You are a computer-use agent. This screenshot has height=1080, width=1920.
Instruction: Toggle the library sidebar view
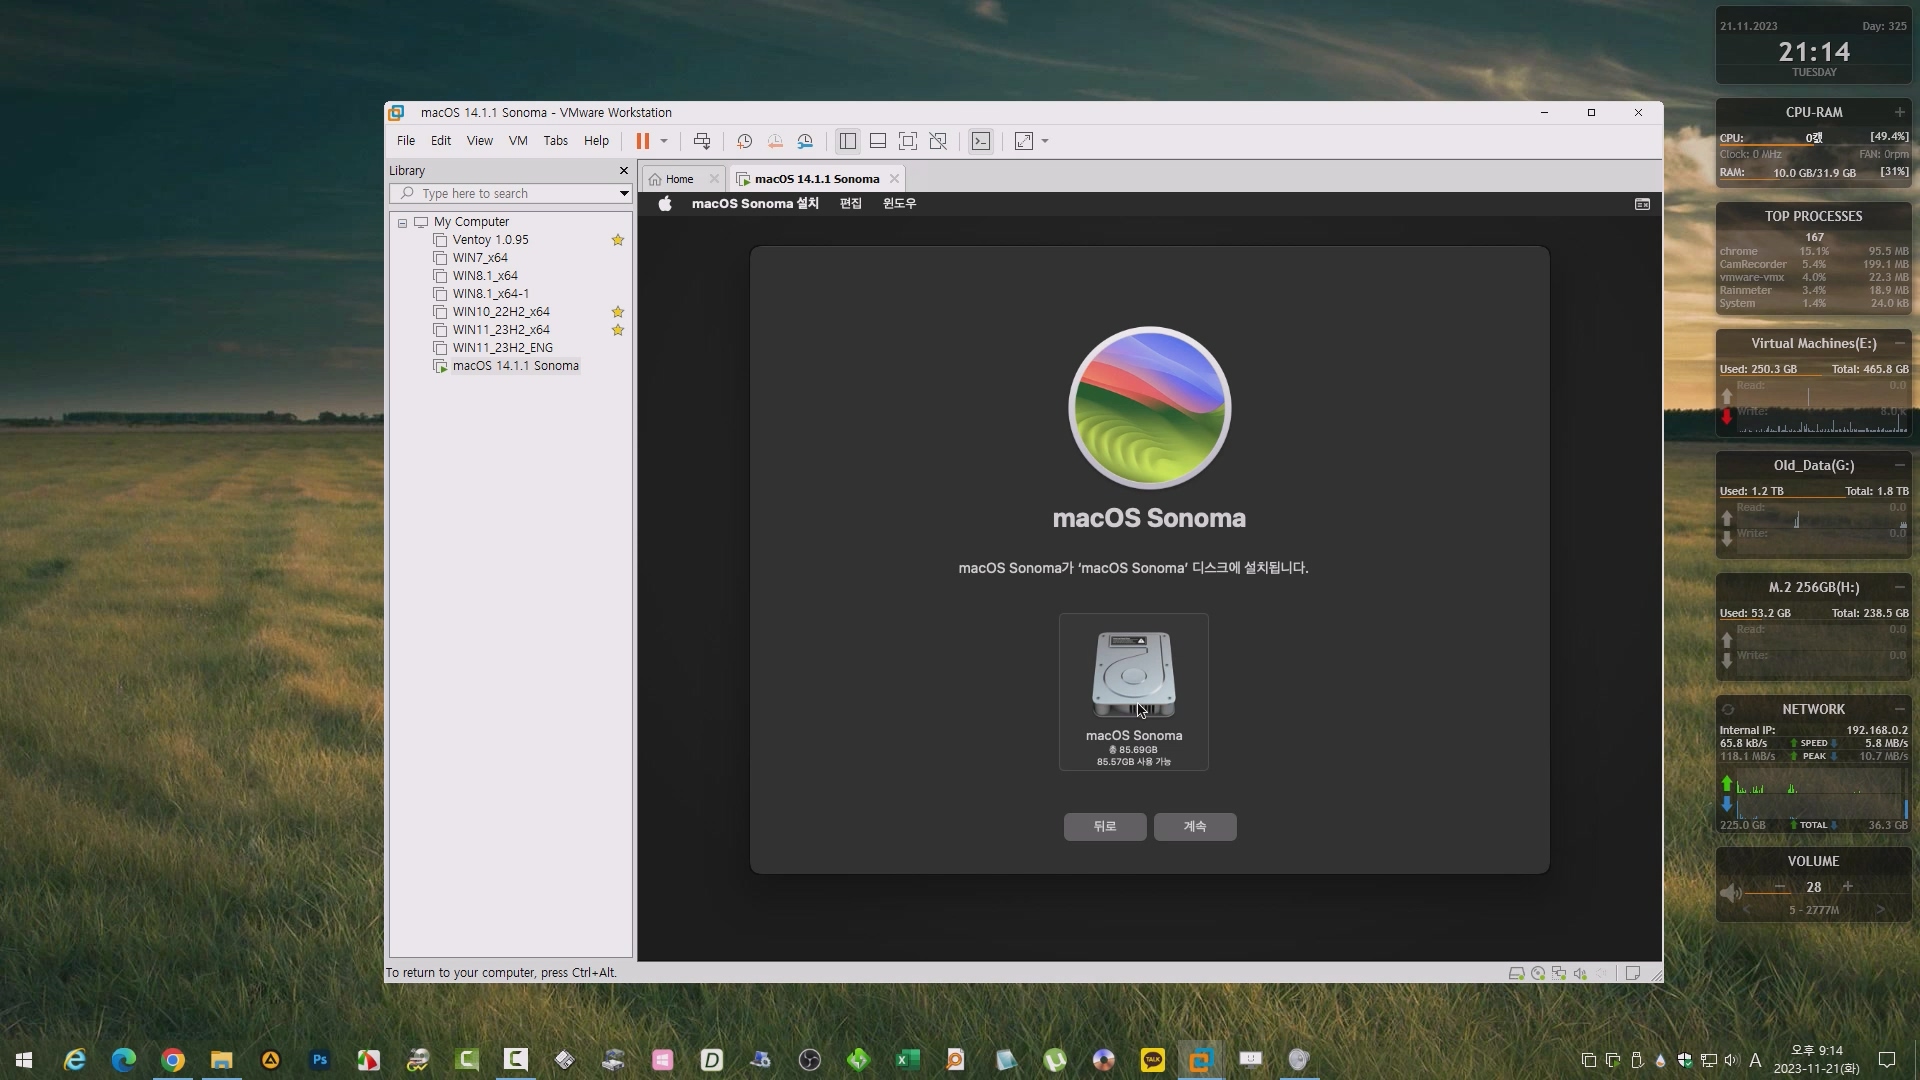[847, 141]
